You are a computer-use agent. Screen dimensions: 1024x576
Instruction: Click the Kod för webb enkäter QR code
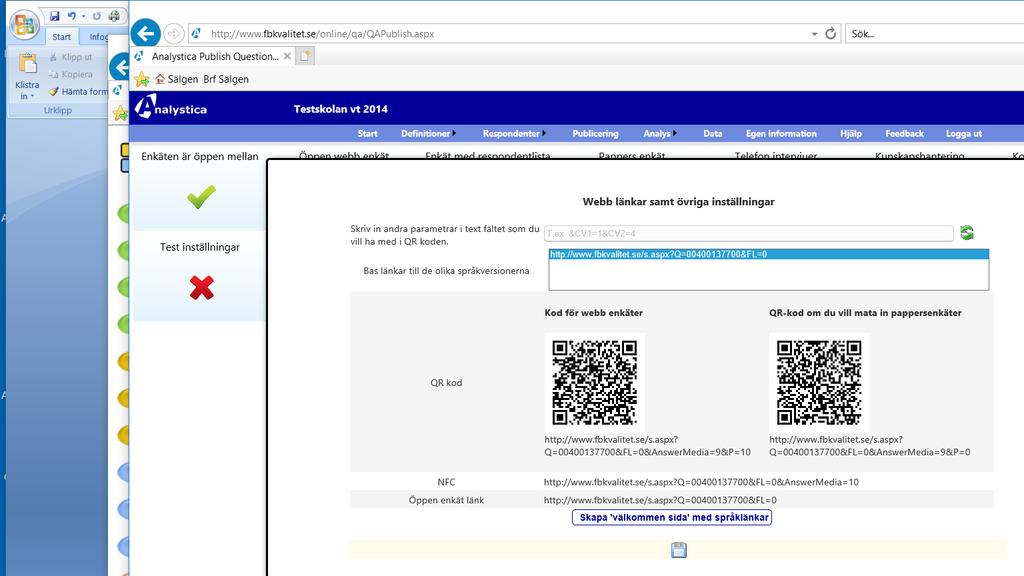tap(594, 382)
